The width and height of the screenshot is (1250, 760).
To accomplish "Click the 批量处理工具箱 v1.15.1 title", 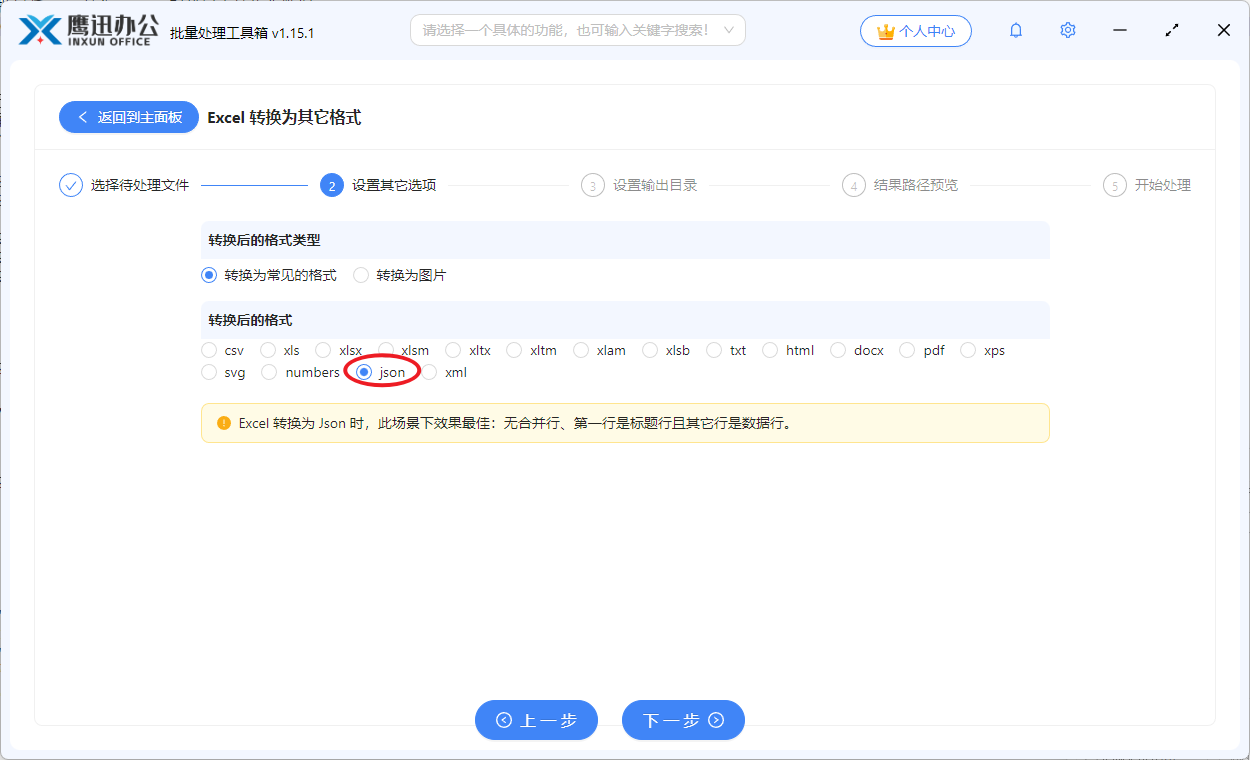I will [x=242, y=33].
